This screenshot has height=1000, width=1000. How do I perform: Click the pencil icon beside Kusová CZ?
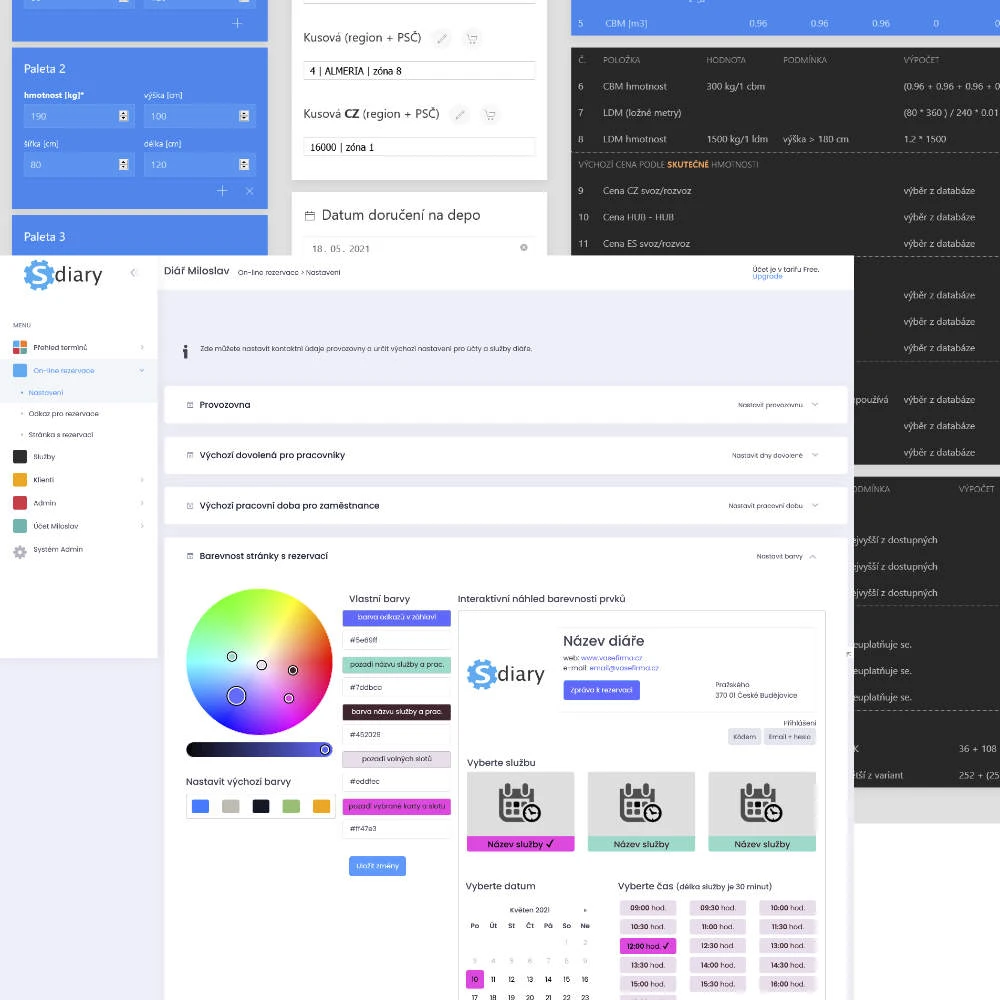coord(460,115)
